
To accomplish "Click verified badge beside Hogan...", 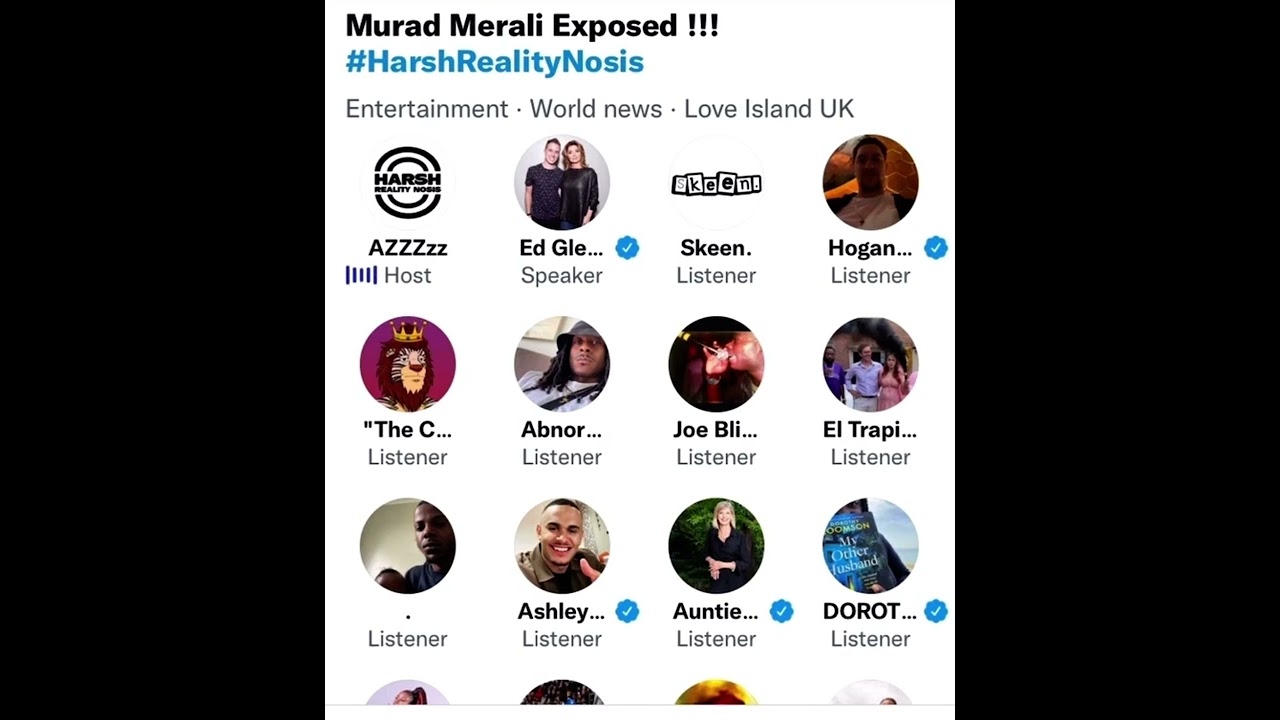I will coord(935,248).
